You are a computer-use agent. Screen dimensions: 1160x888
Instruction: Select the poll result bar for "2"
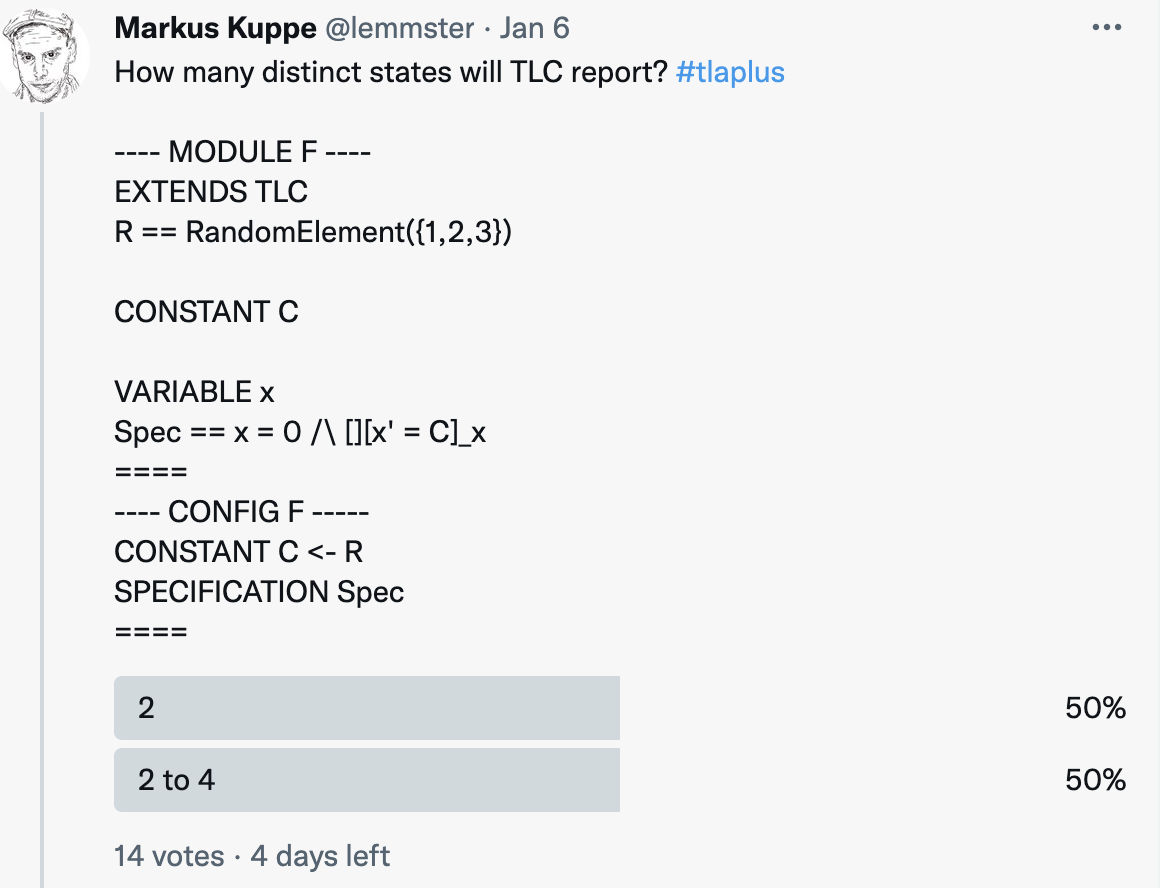pos(367,707)
